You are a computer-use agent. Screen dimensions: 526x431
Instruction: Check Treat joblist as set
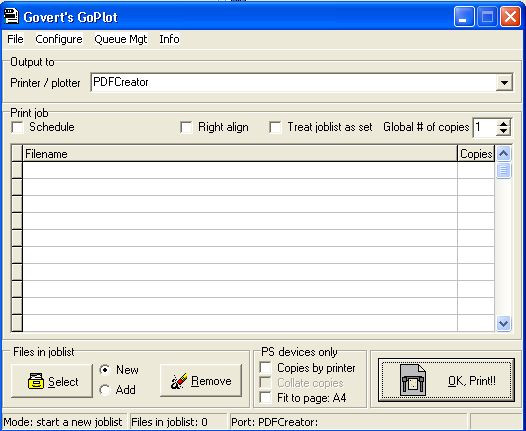tap(275, 127)
